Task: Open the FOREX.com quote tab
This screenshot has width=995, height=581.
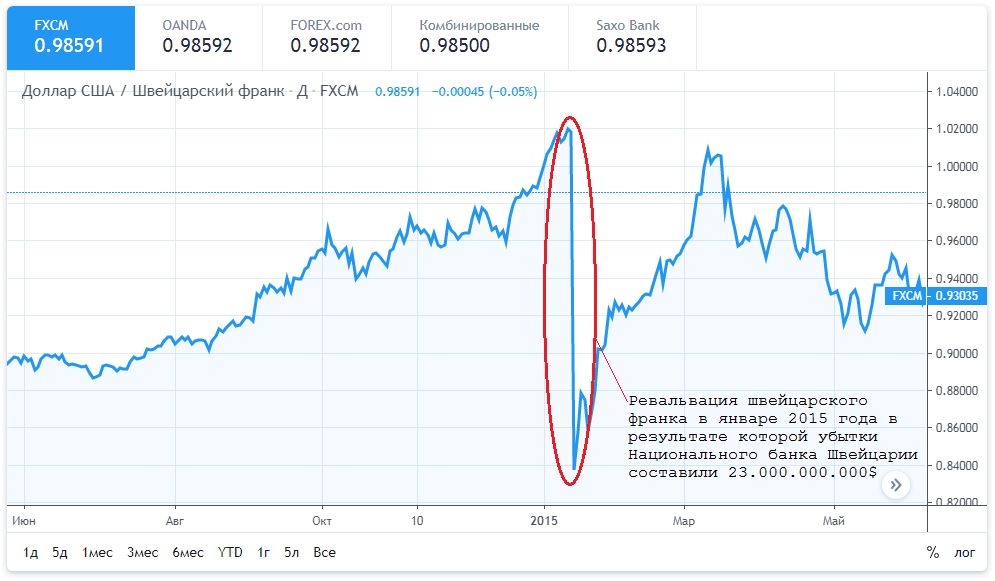Action: pos(326,36)
